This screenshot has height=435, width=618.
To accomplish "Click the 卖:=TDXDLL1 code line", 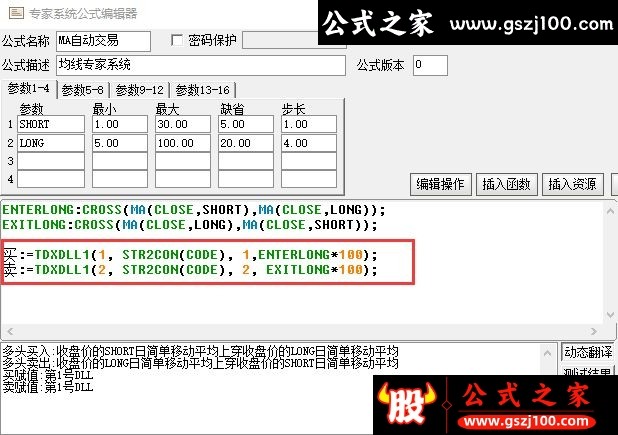I will coord(190,270).
